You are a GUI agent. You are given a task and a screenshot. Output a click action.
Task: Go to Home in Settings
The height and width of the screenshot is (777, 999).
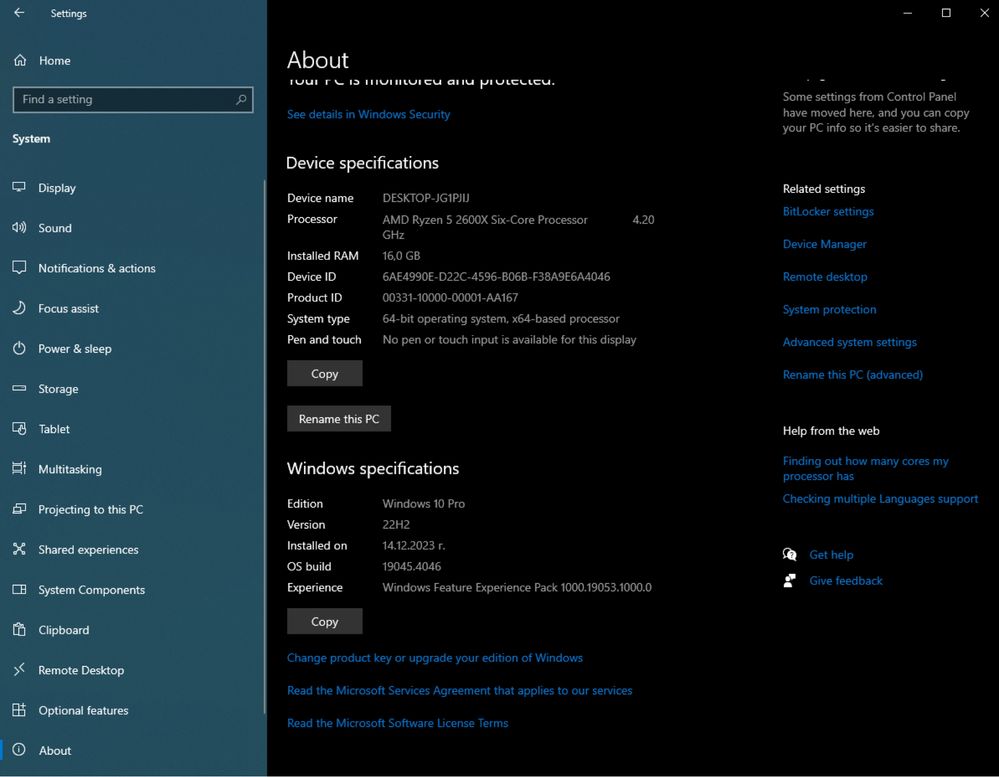pos(133,61)
